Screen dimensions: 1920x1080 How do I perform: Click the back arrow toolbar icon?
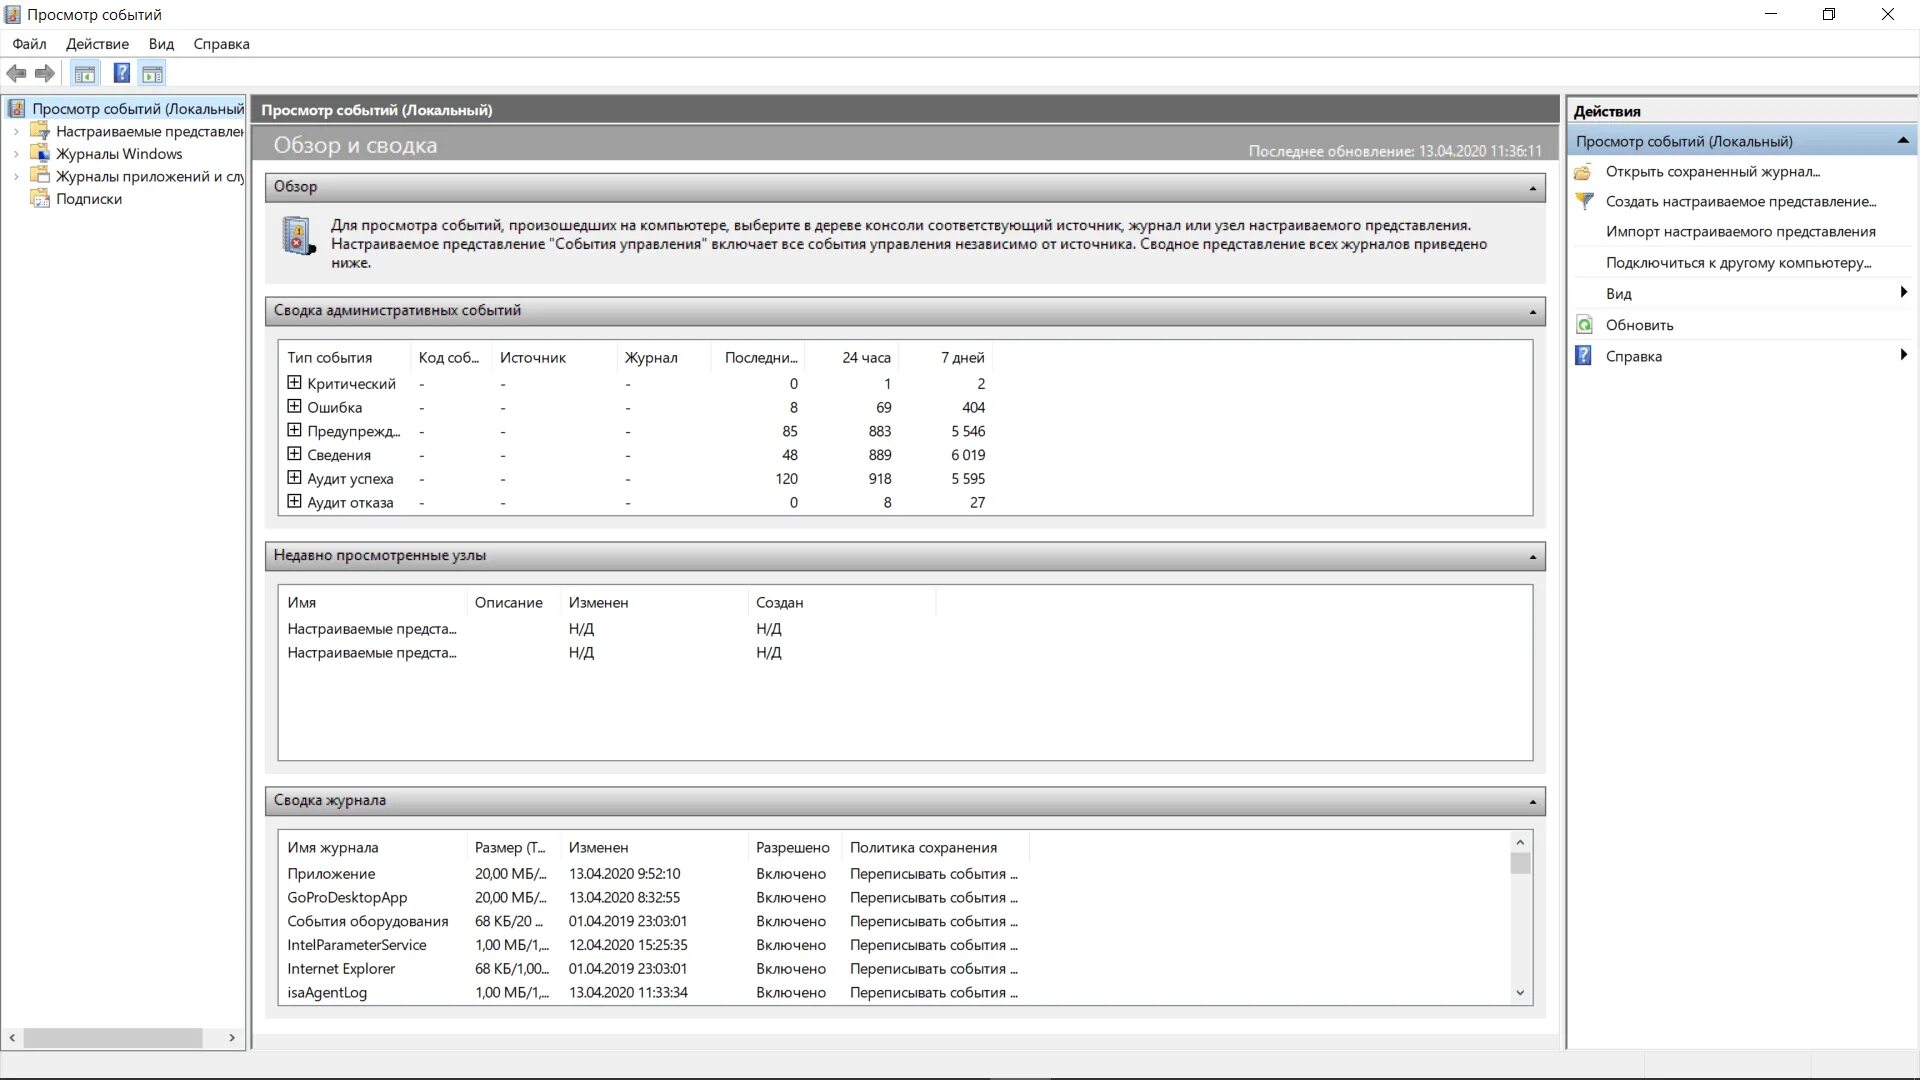[16, 73]
